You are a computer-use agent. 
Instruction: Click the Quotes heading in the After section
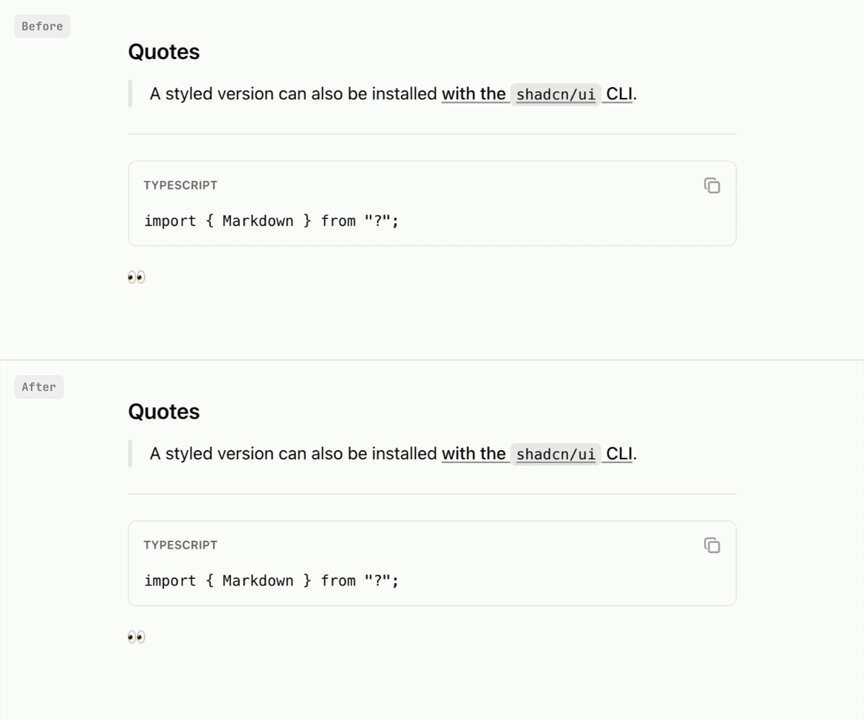coord(164,412)
